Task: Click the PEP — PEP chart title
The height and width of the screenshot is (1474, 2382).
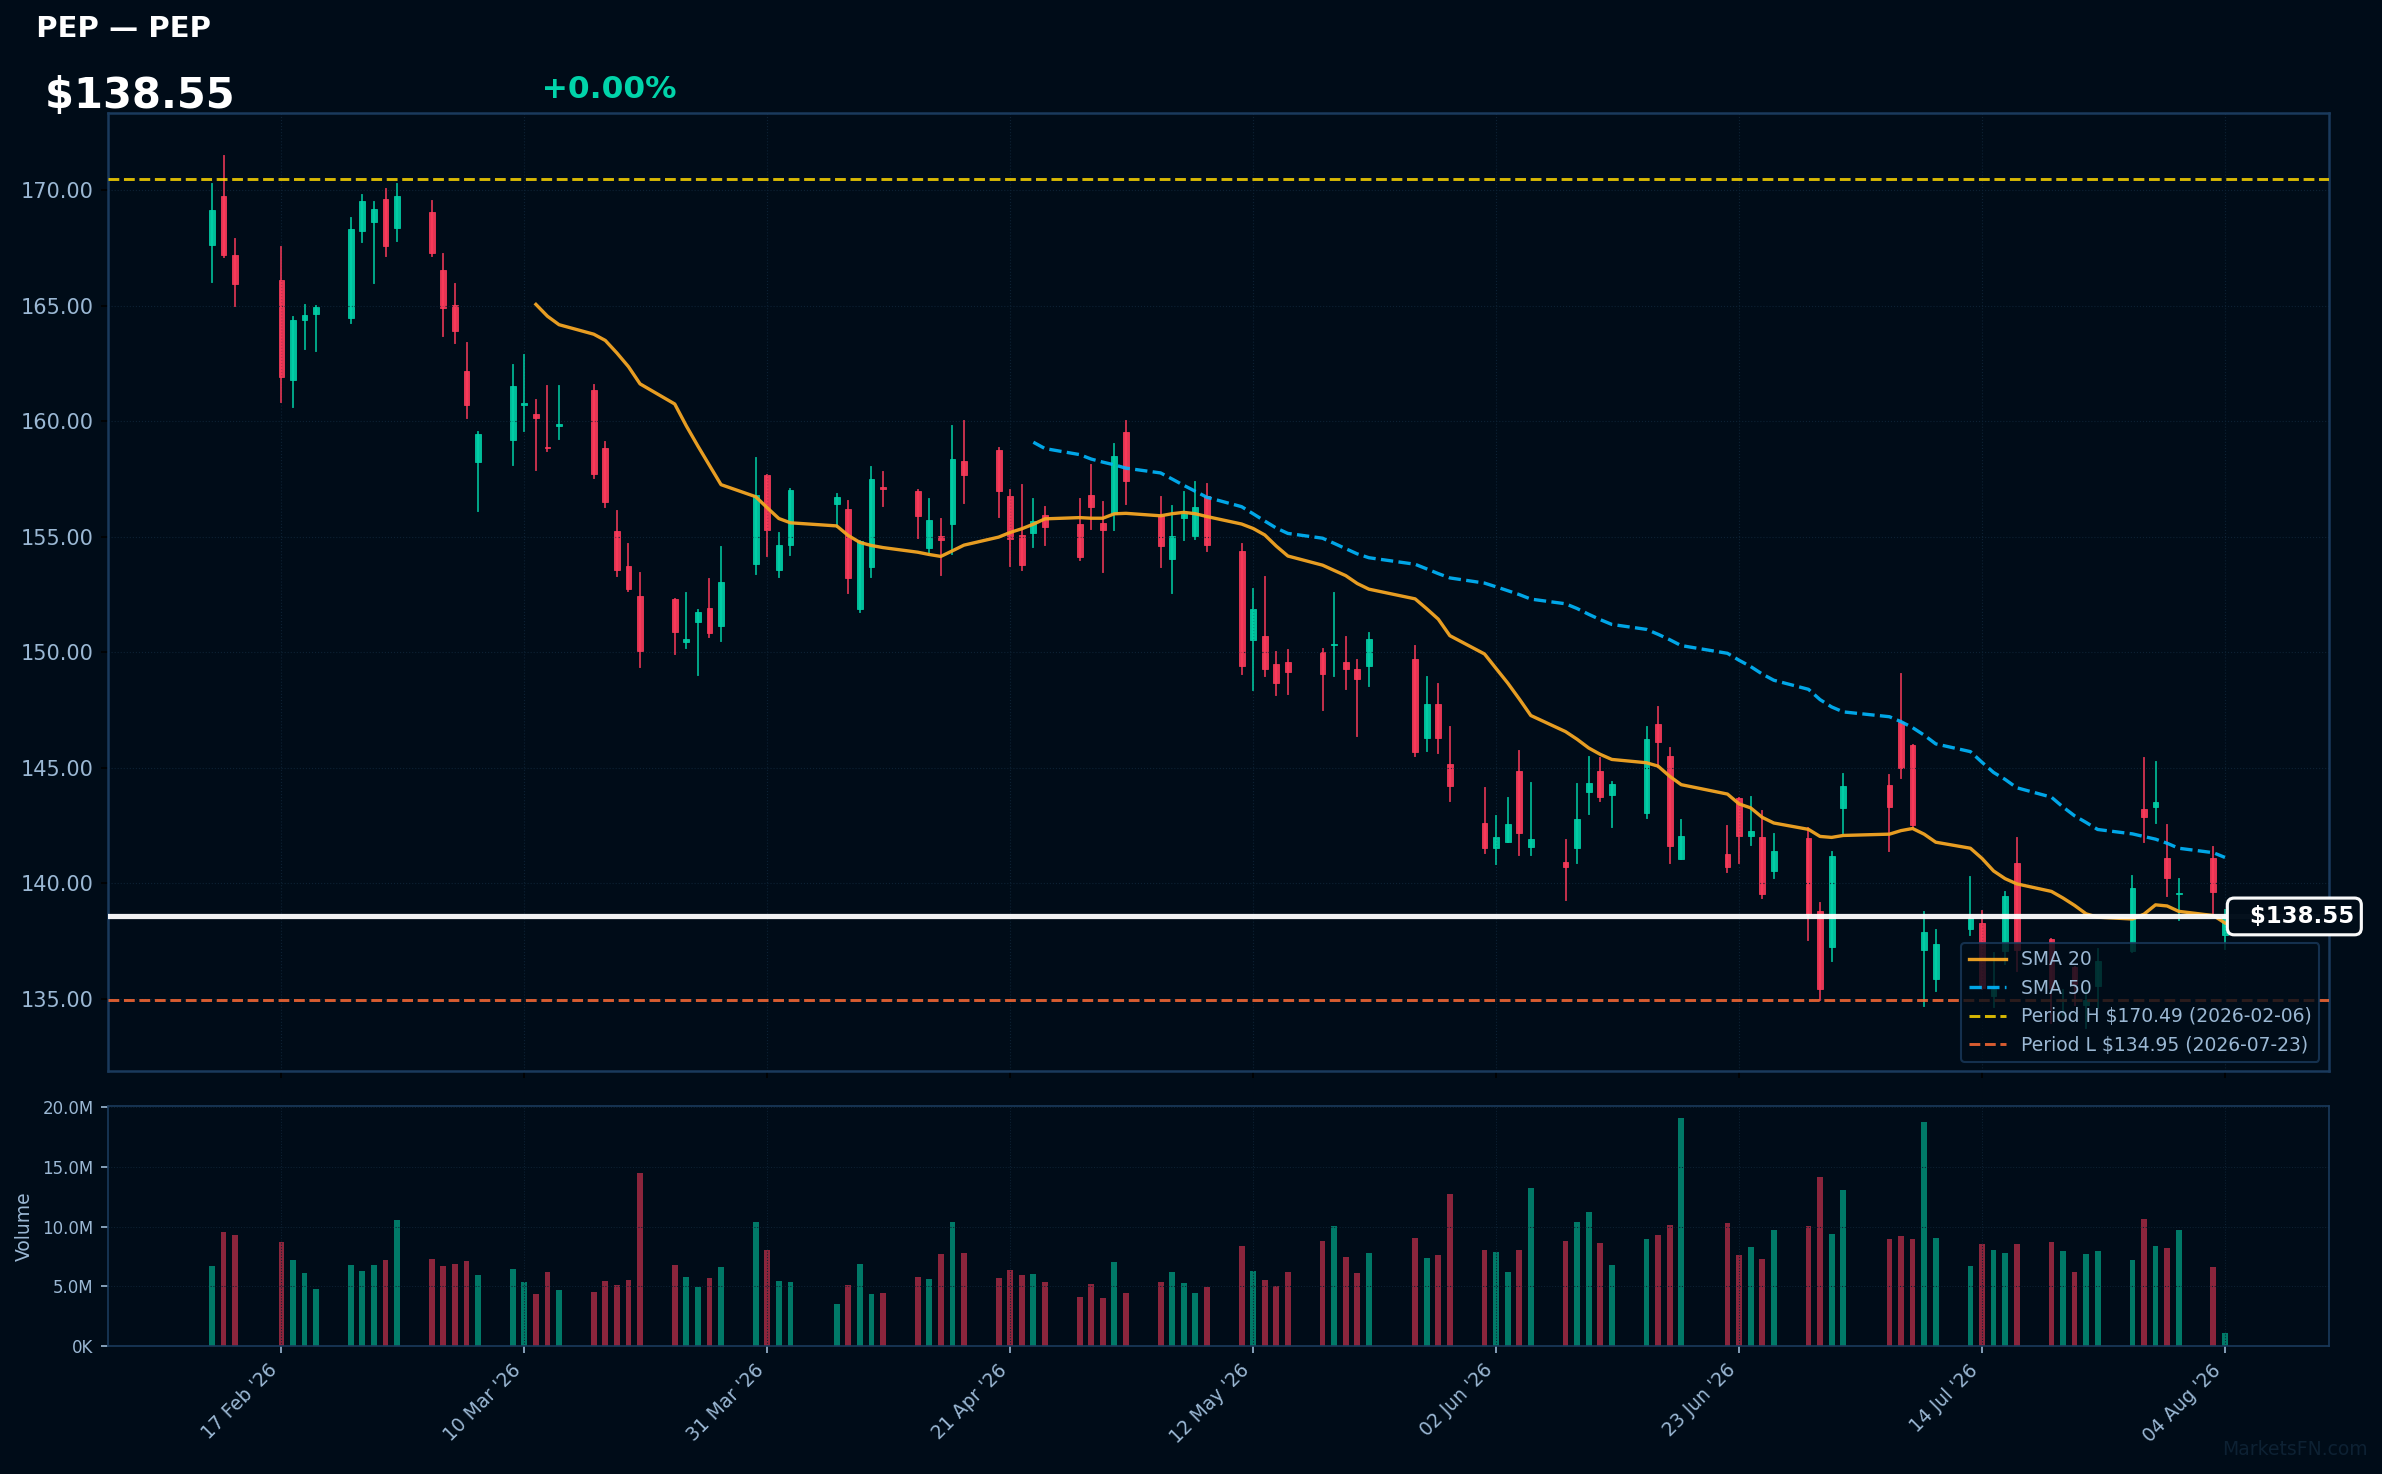Action: coord(123,27)
